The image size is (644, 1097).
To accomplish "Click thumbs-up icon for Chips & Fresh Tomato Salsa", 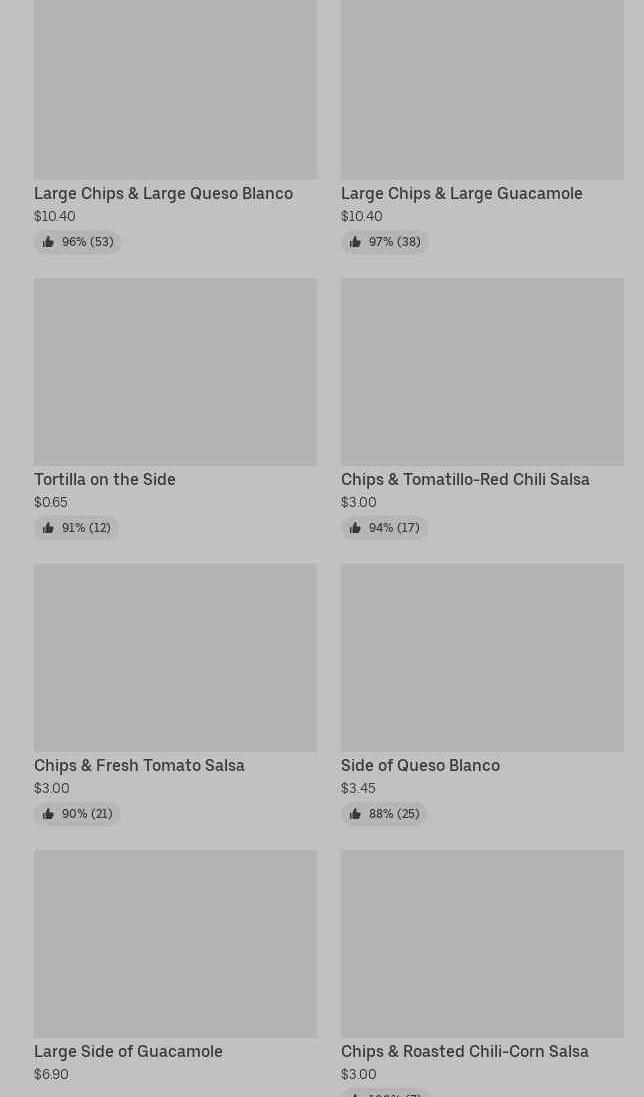I will tap(48, 814).
